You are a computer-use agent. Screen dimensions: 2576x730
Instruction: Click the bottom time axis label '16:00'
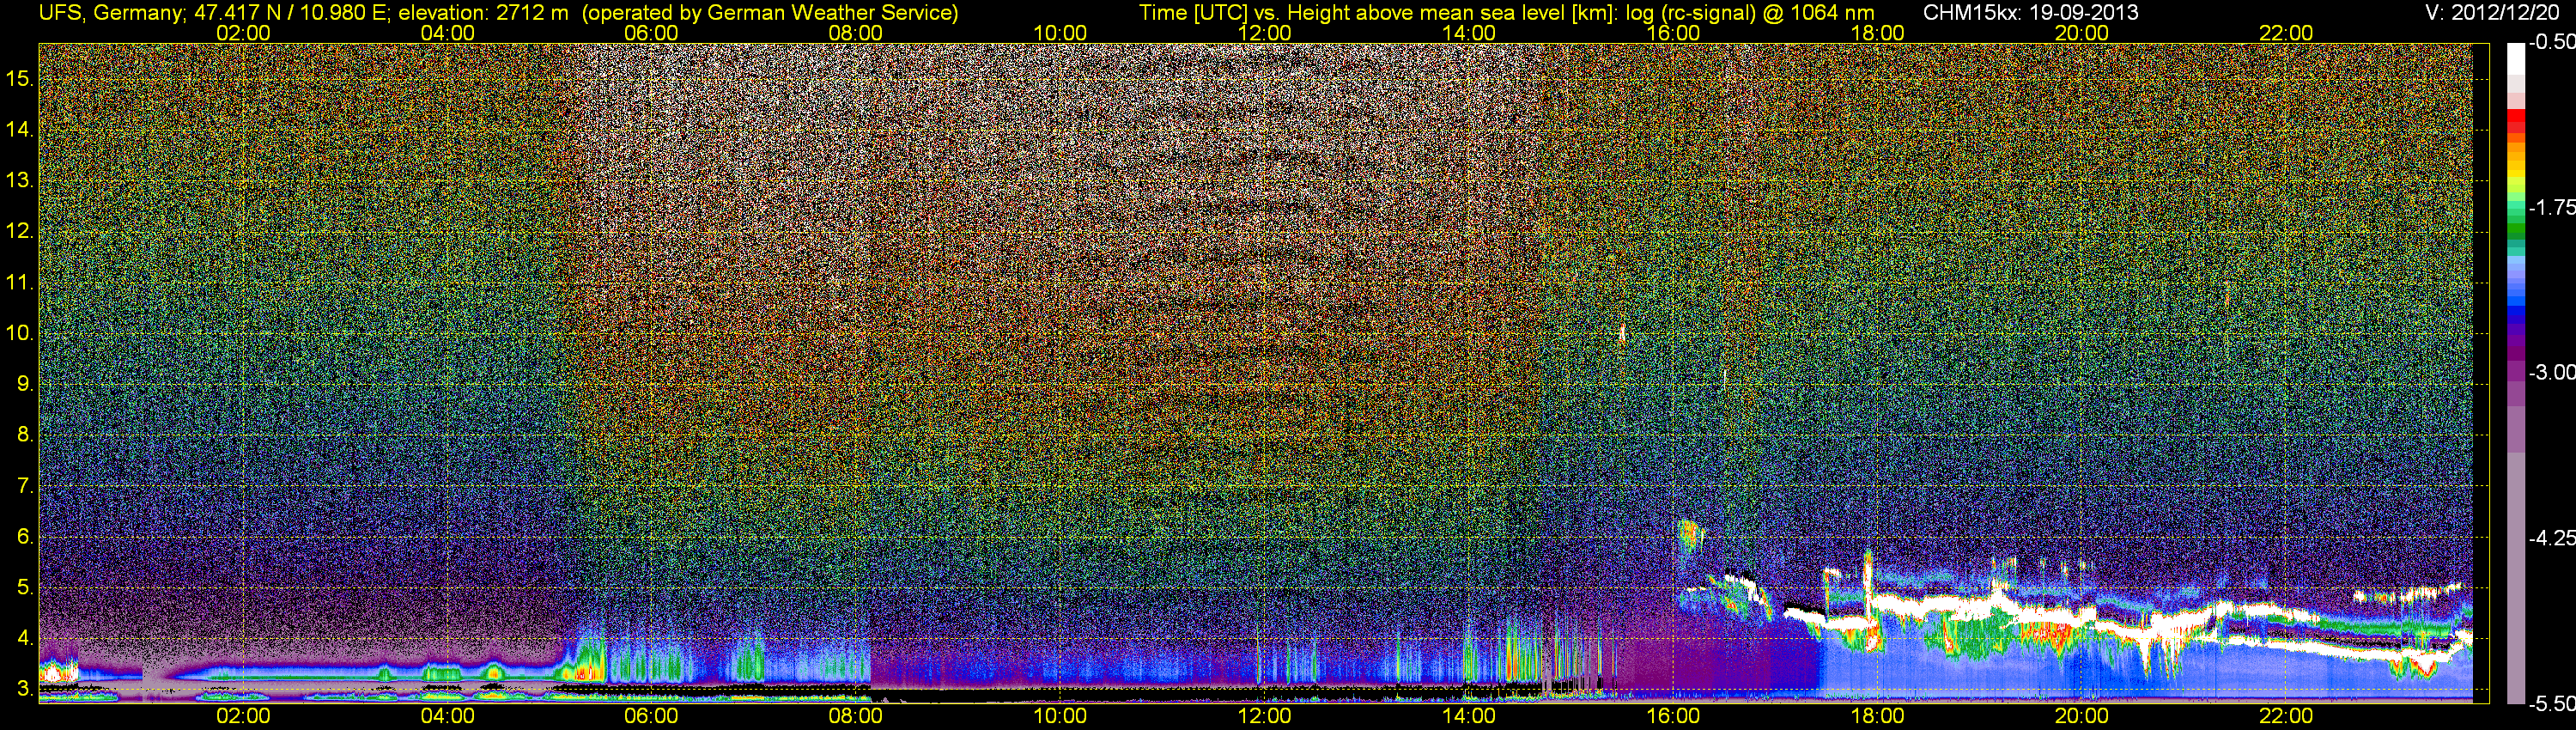click(1673, 716)
